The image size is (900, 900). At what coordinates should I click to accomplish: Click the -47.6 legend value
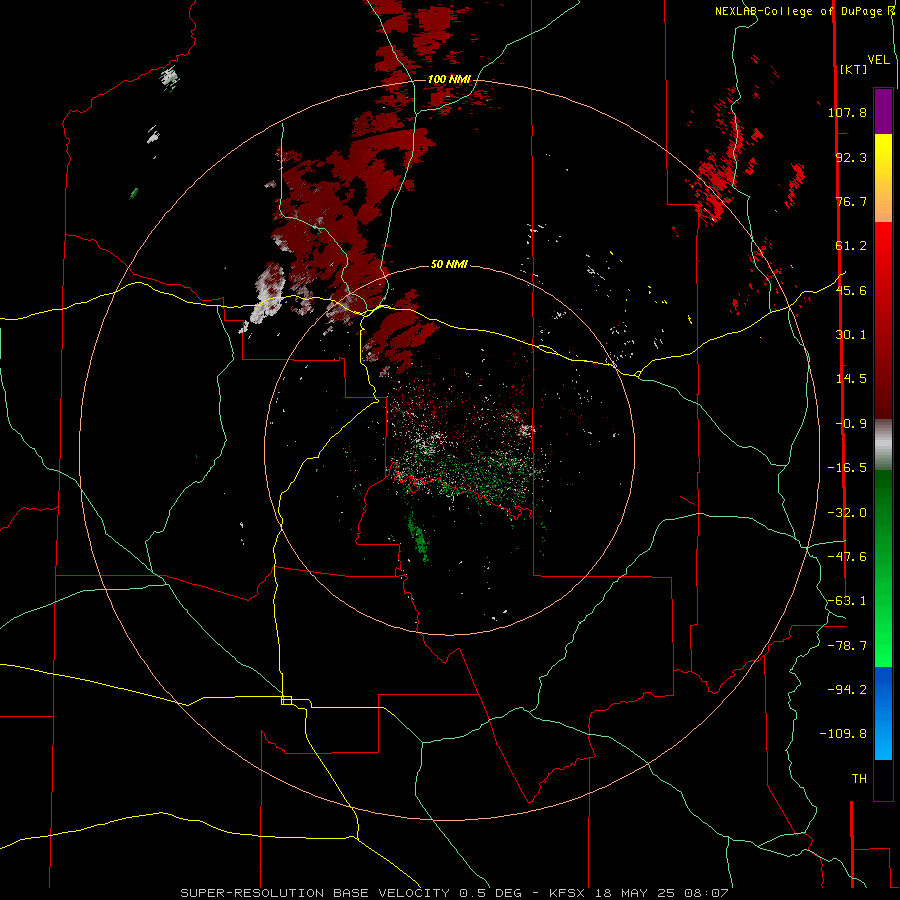[x=847, y=557]
